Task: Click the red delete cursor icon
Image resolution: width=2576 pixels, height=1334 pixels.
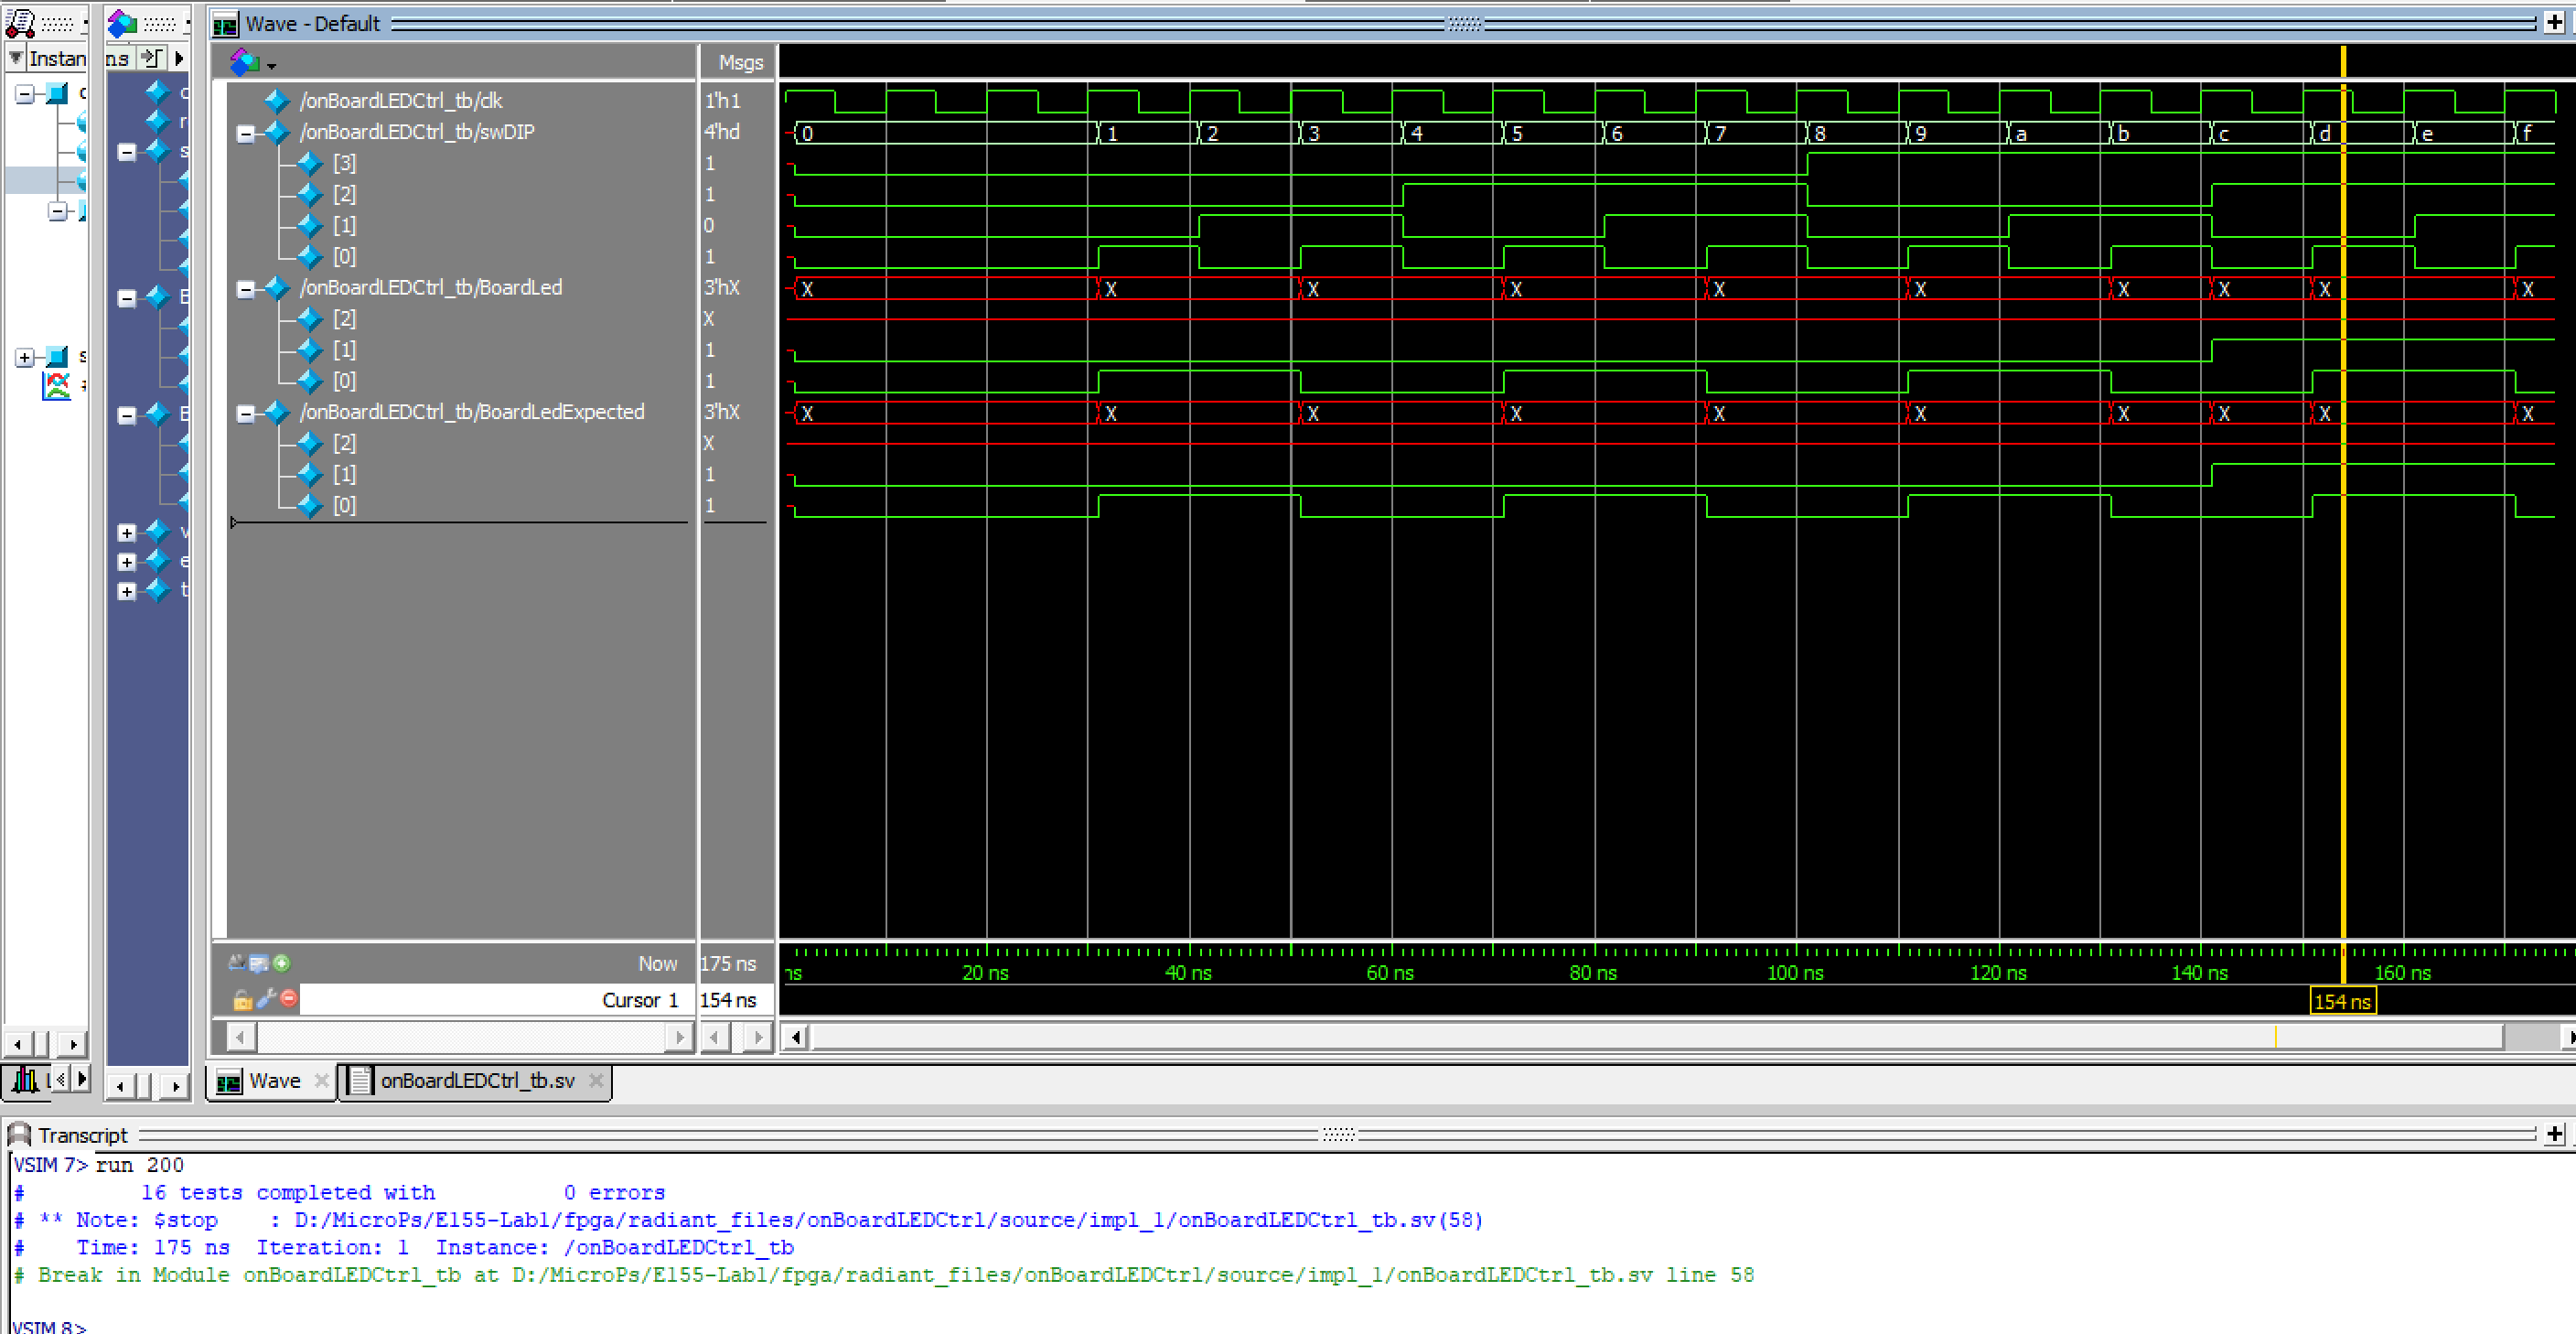Action: point(289,998)
